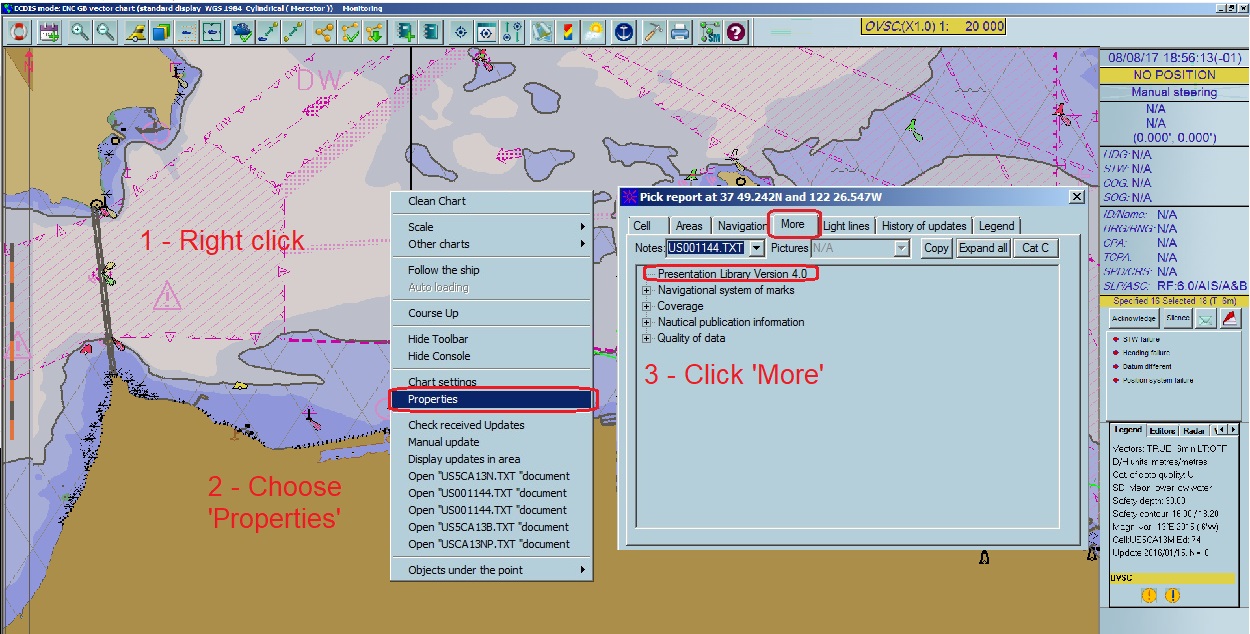Open the Notes dropdown showing US001144.TXT
This screenshot has height=634, width=1250.
tap(756, 248)
